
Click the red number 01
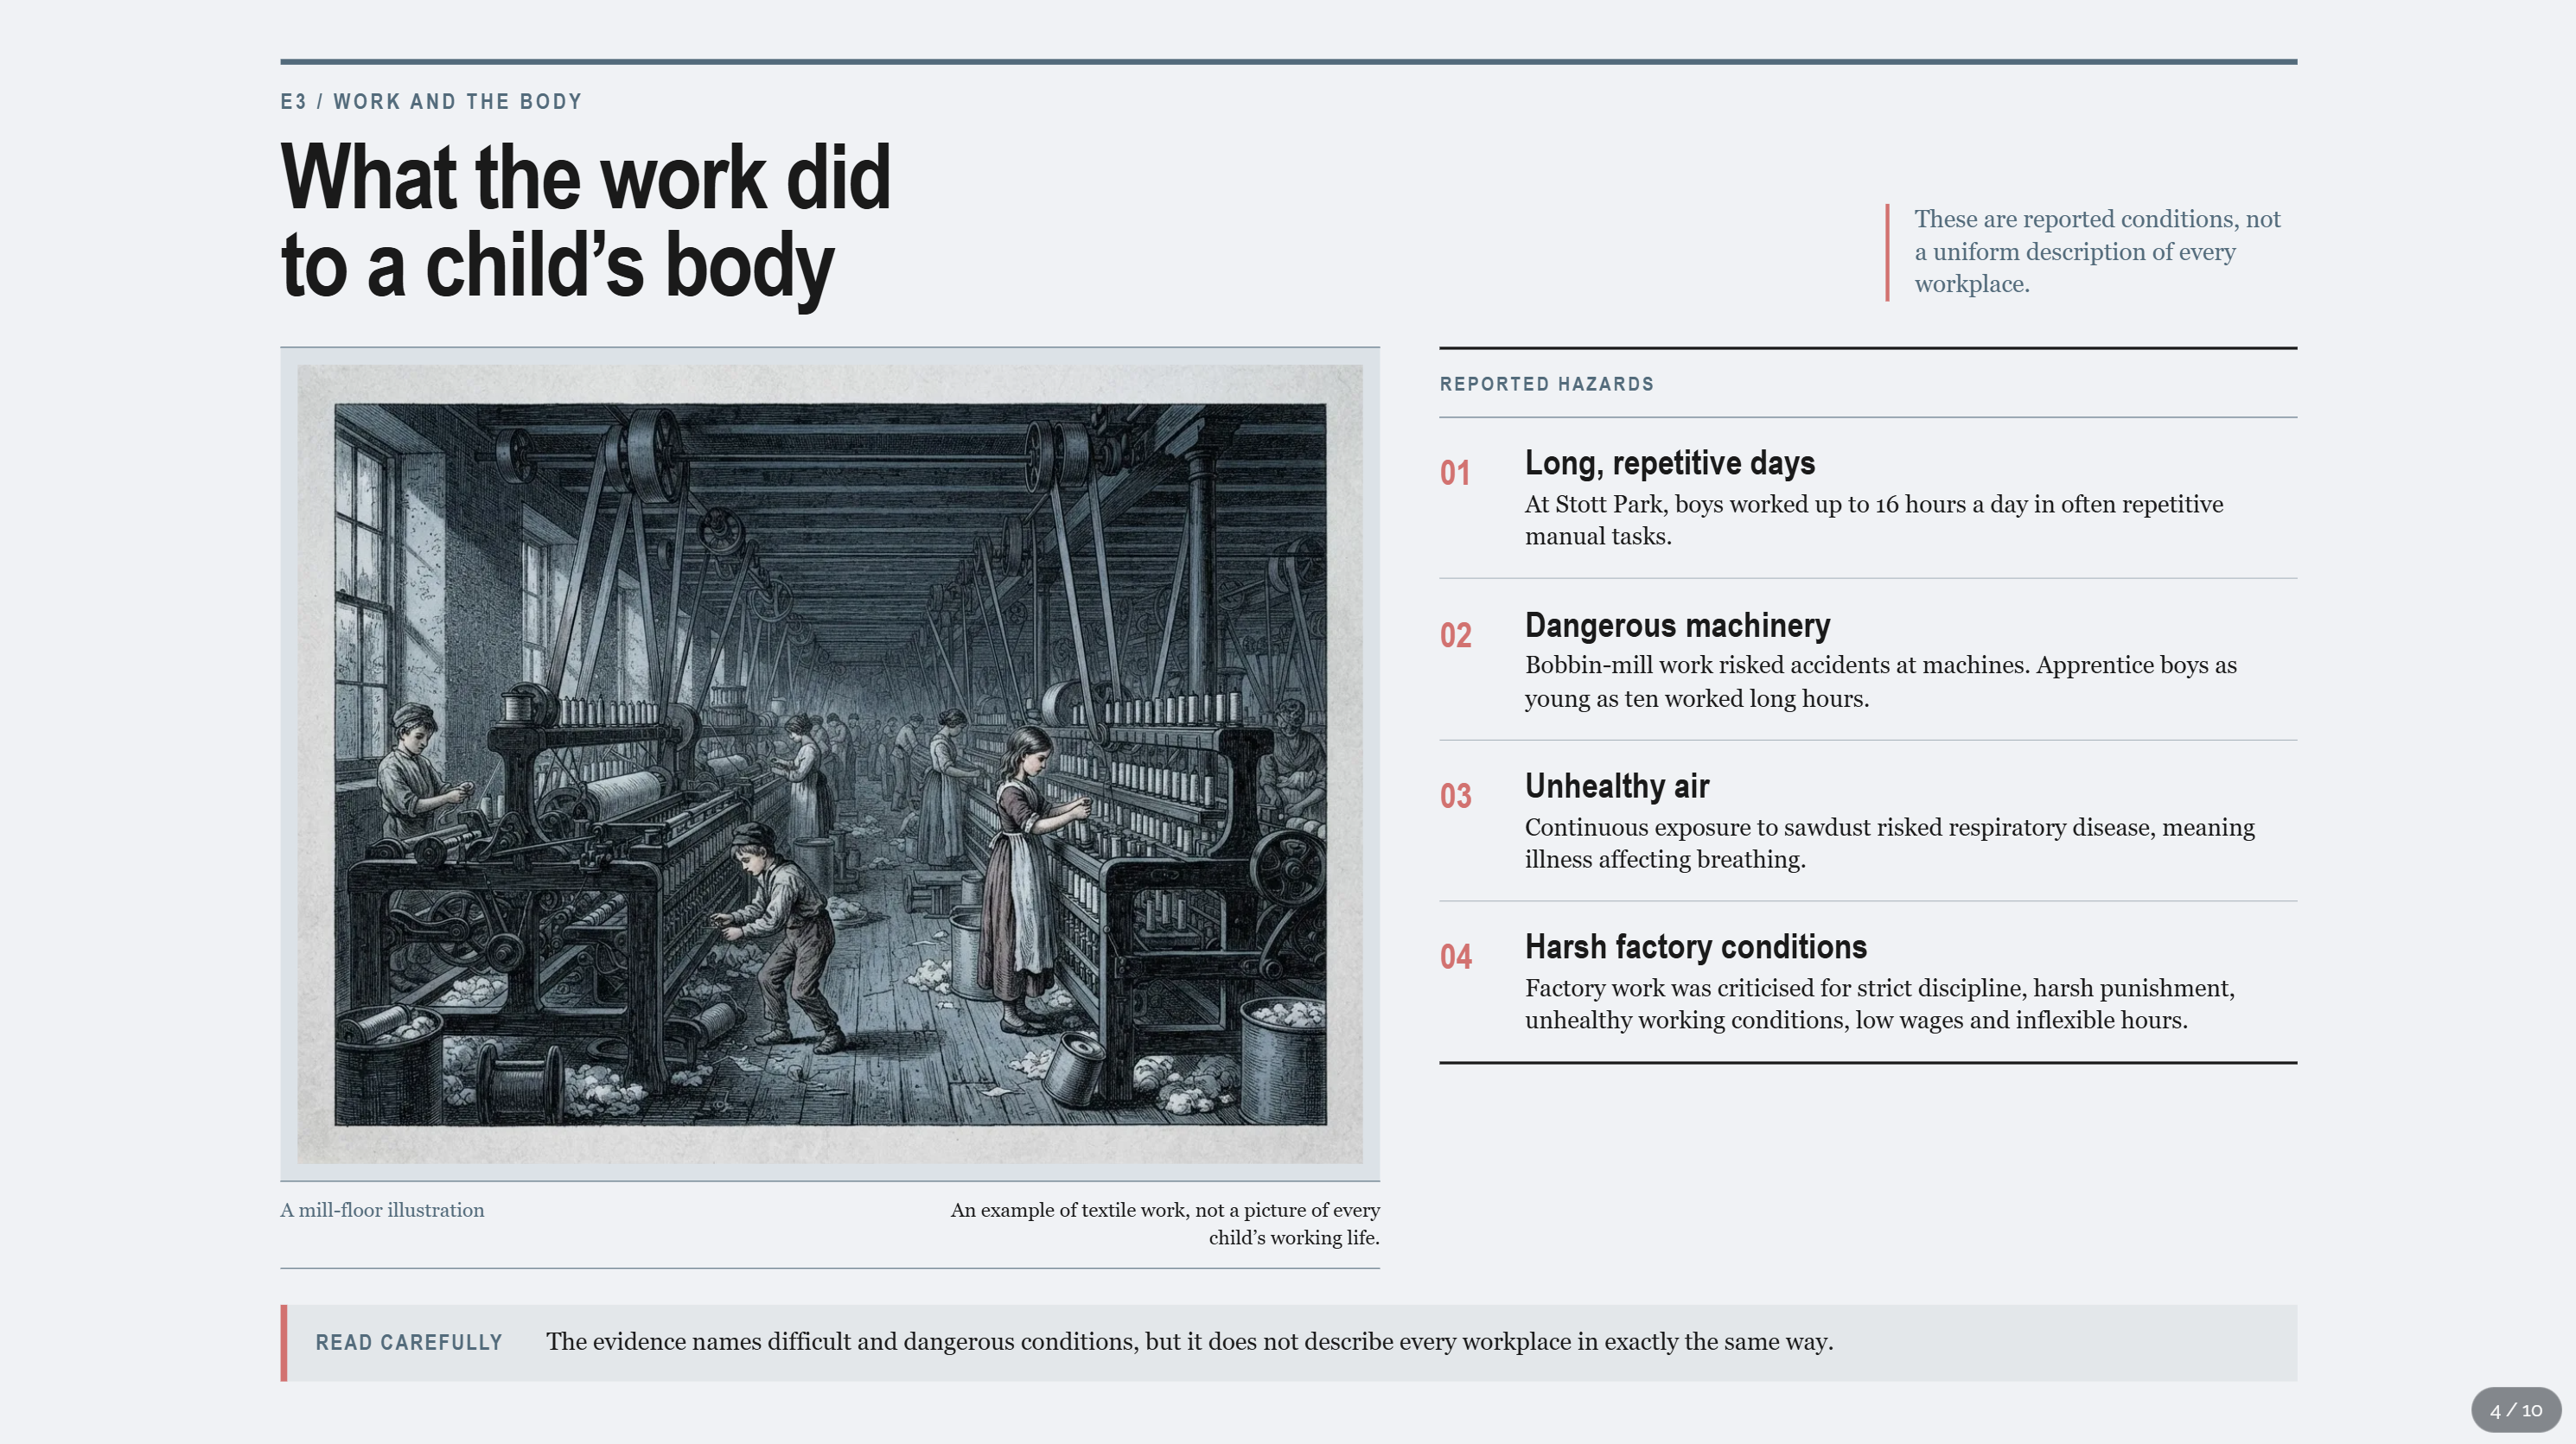tap(1455, 473)
